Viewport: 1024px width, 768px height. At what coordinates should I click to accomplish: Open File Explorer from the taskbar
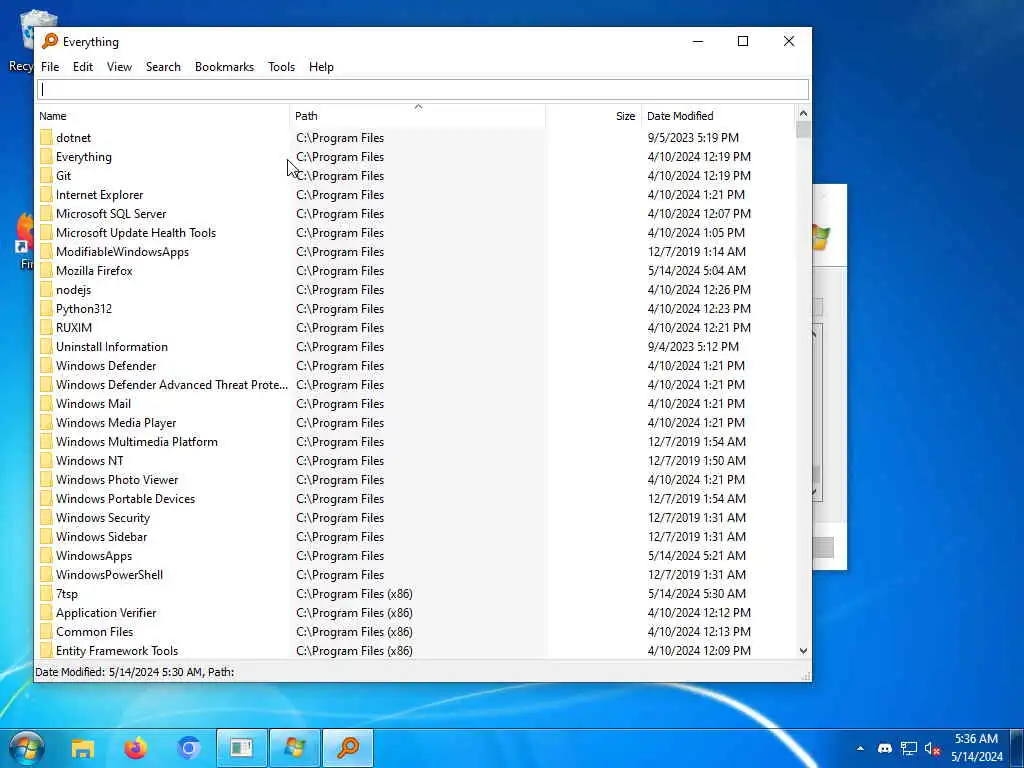point(83,748)
